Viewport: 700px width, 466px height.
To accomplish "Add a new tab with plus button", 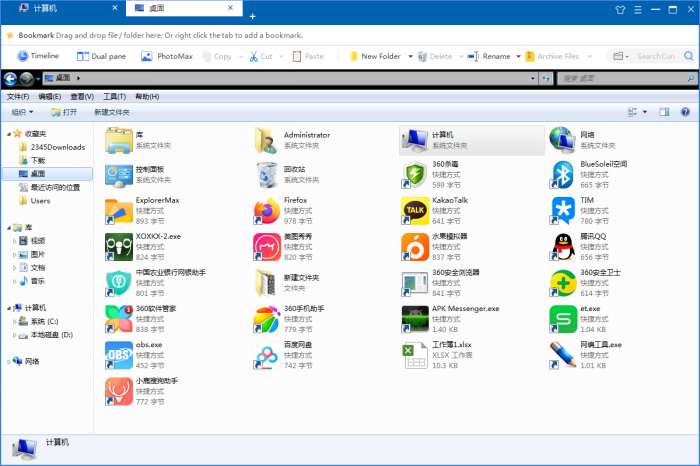I will click(x=252, y=17).
